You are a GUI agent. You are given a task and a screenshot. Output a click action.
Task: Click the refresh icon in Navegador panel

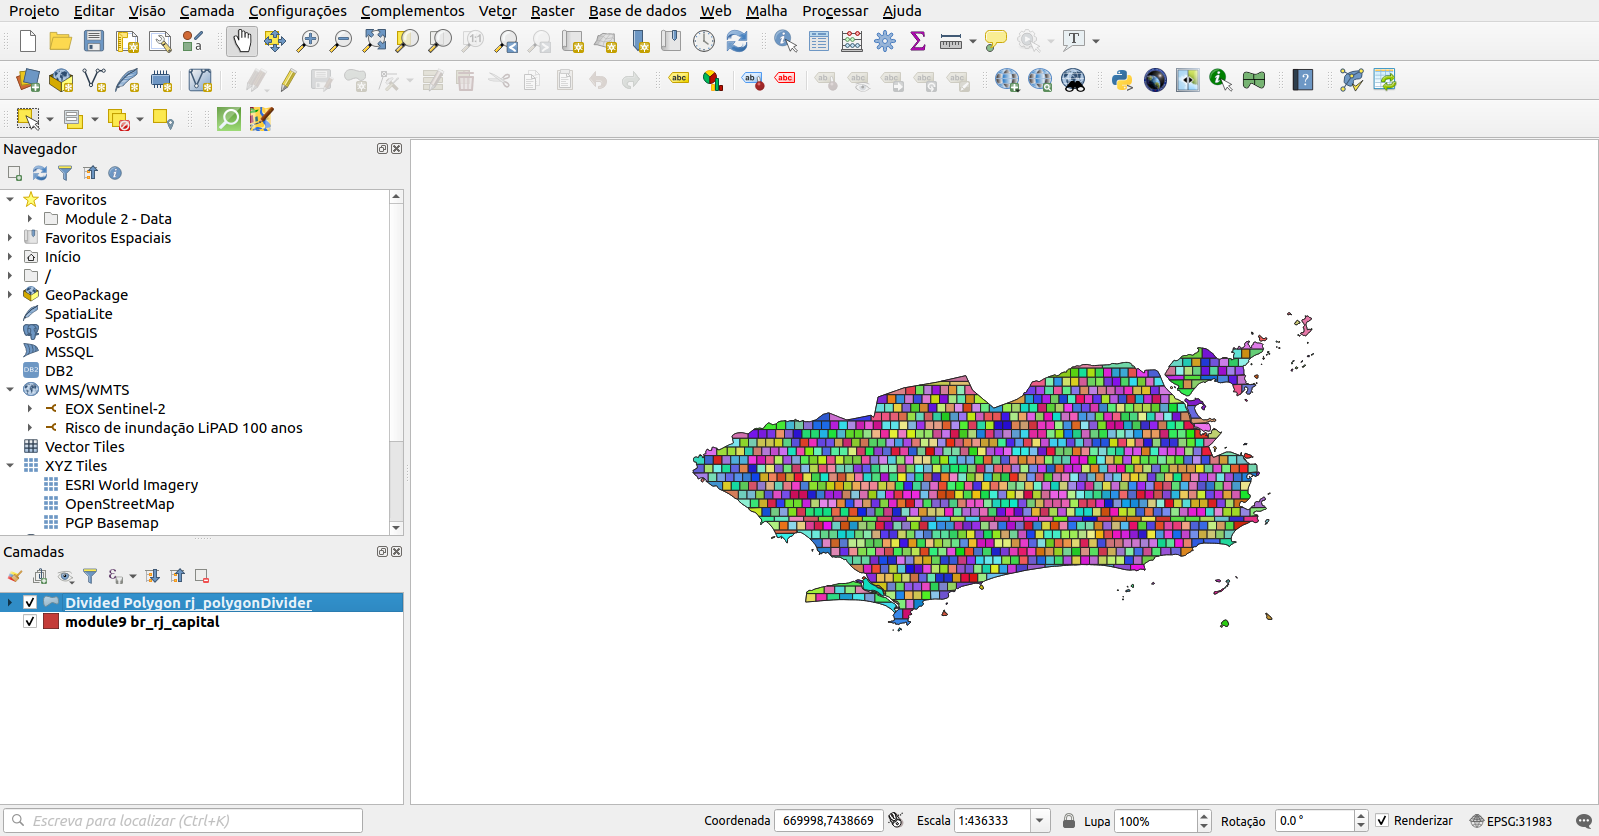(x=40, y=173)
